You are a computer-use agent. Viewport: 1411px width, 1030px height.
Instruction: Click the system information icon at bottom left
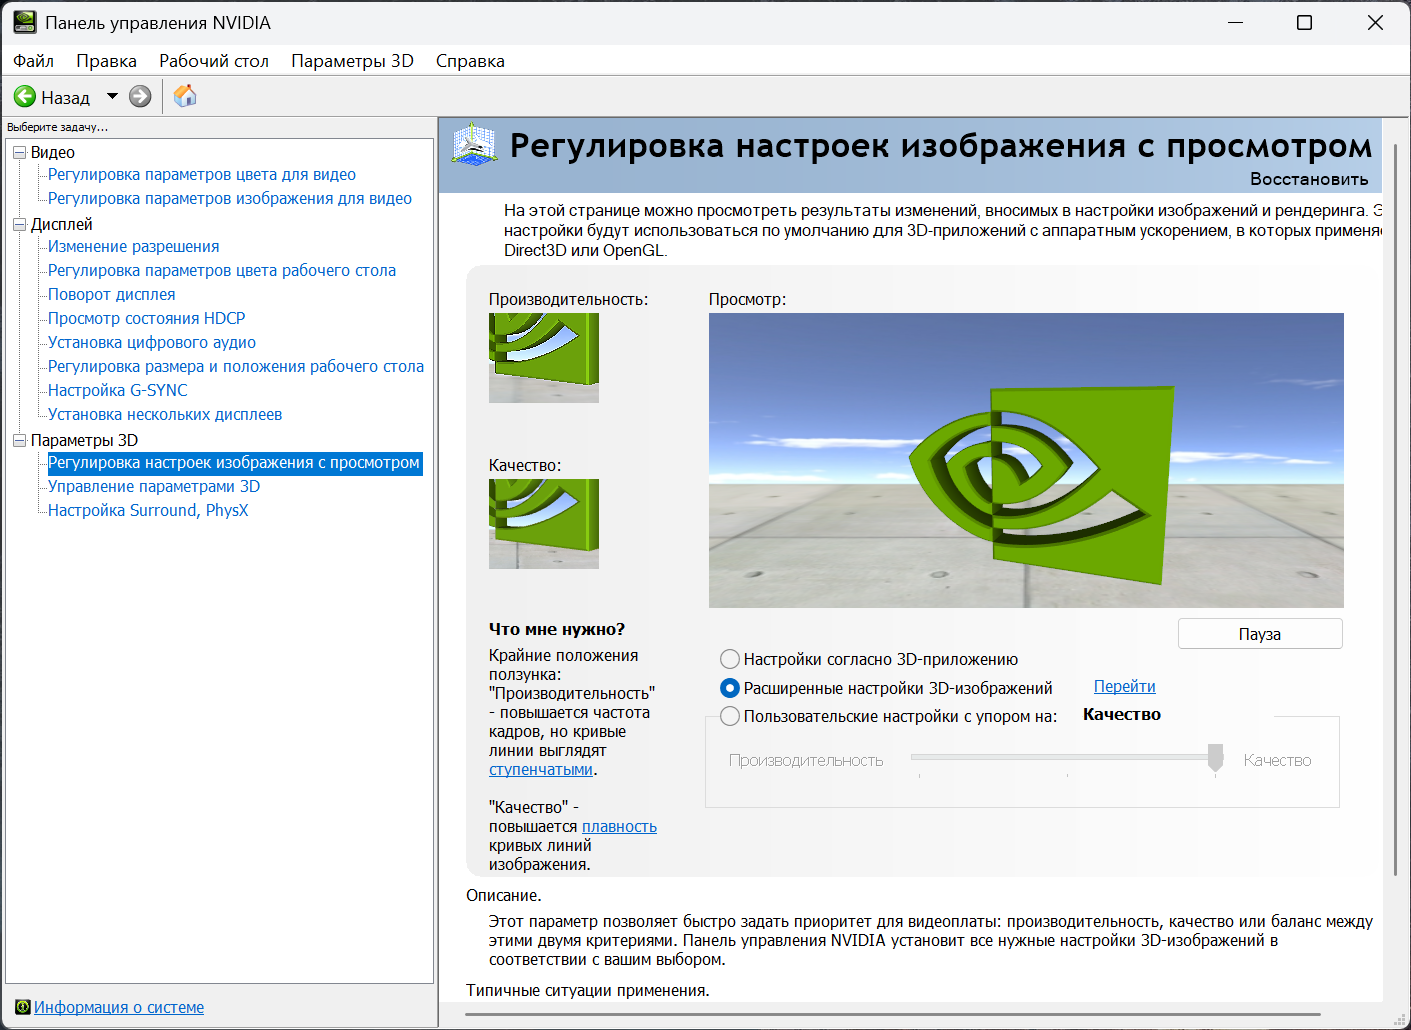pos(23,1007)
